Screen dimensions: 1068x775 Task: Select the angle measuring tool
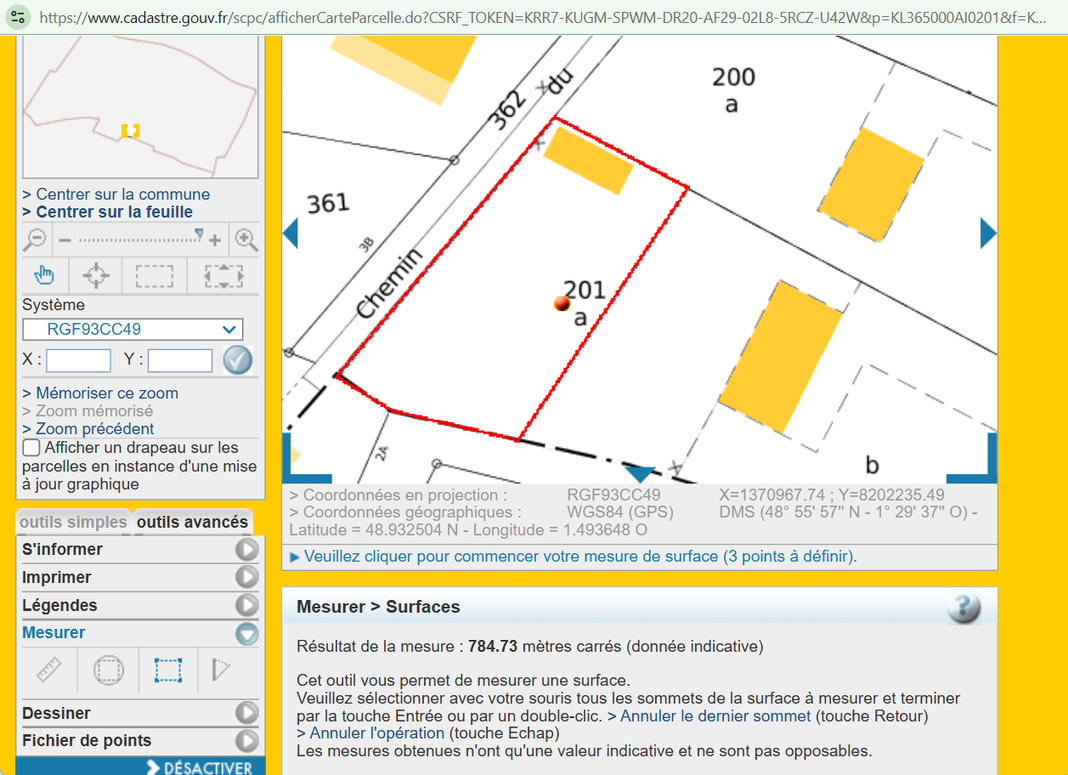point(221,670)
